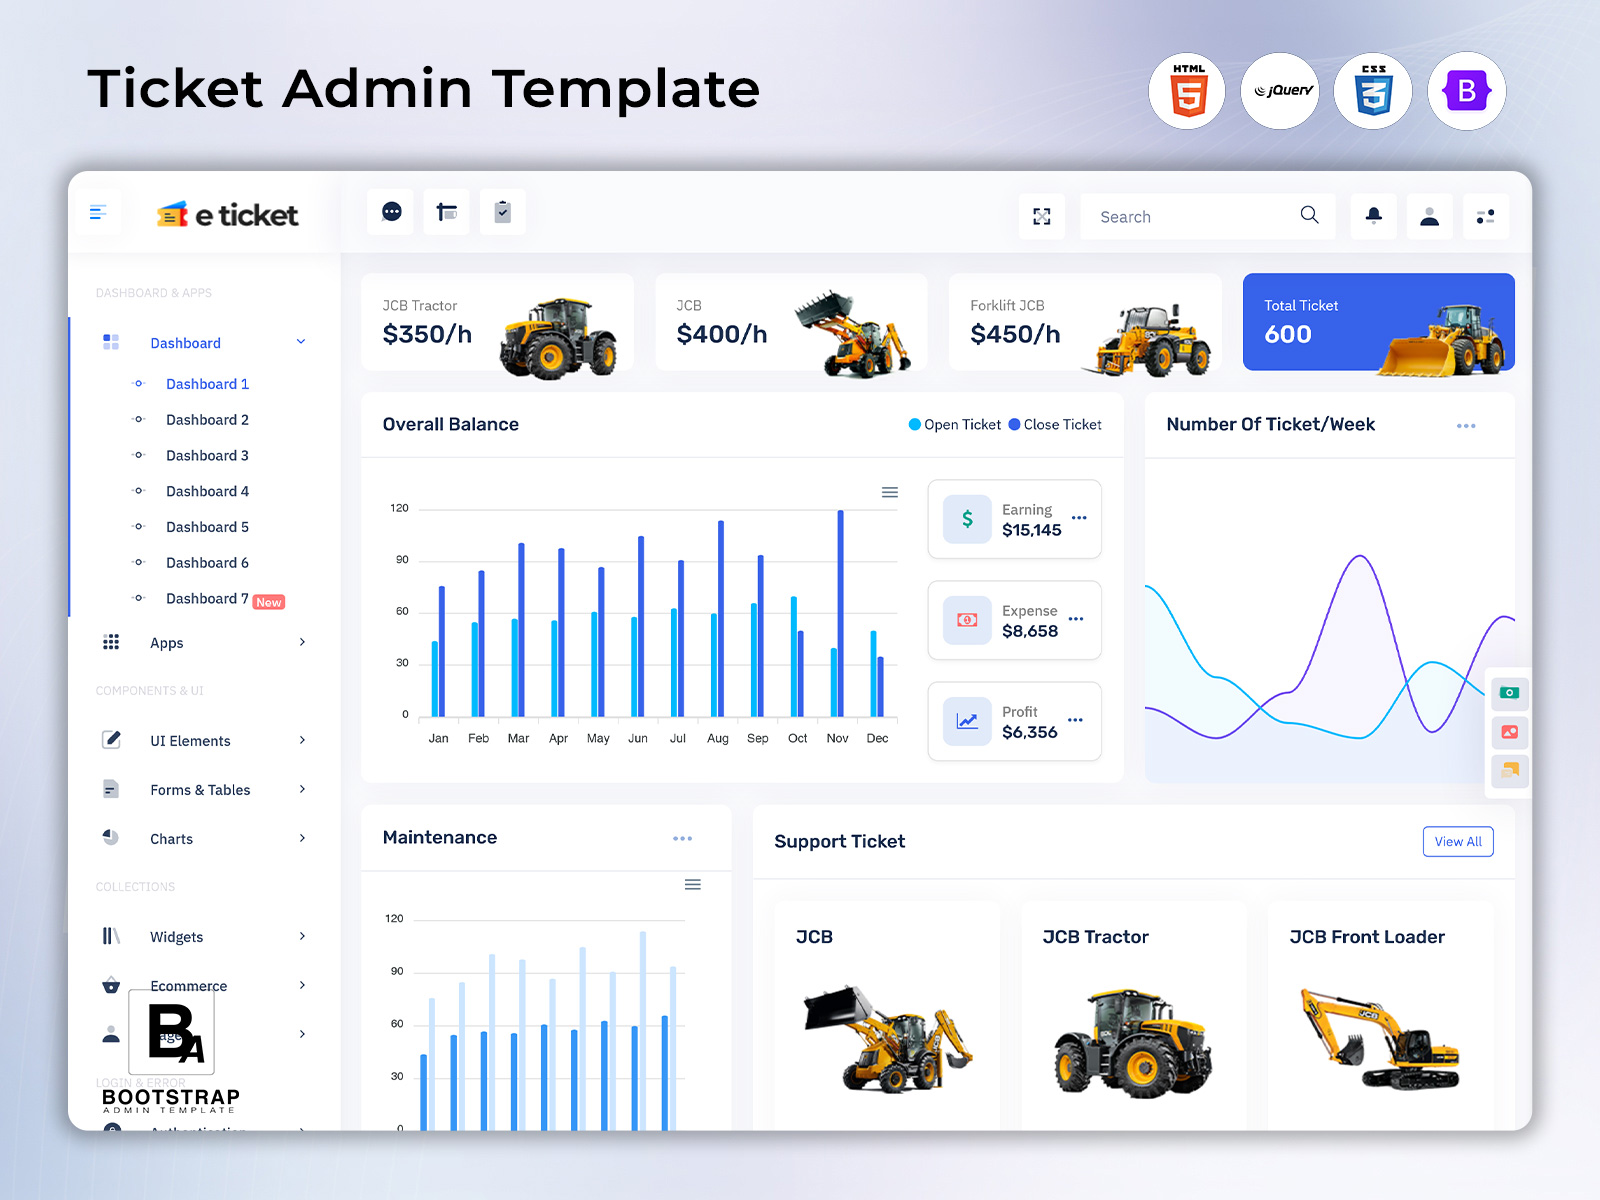Open notifications bell icon
The image size is (1600, 1200).
pos(1374,216)
